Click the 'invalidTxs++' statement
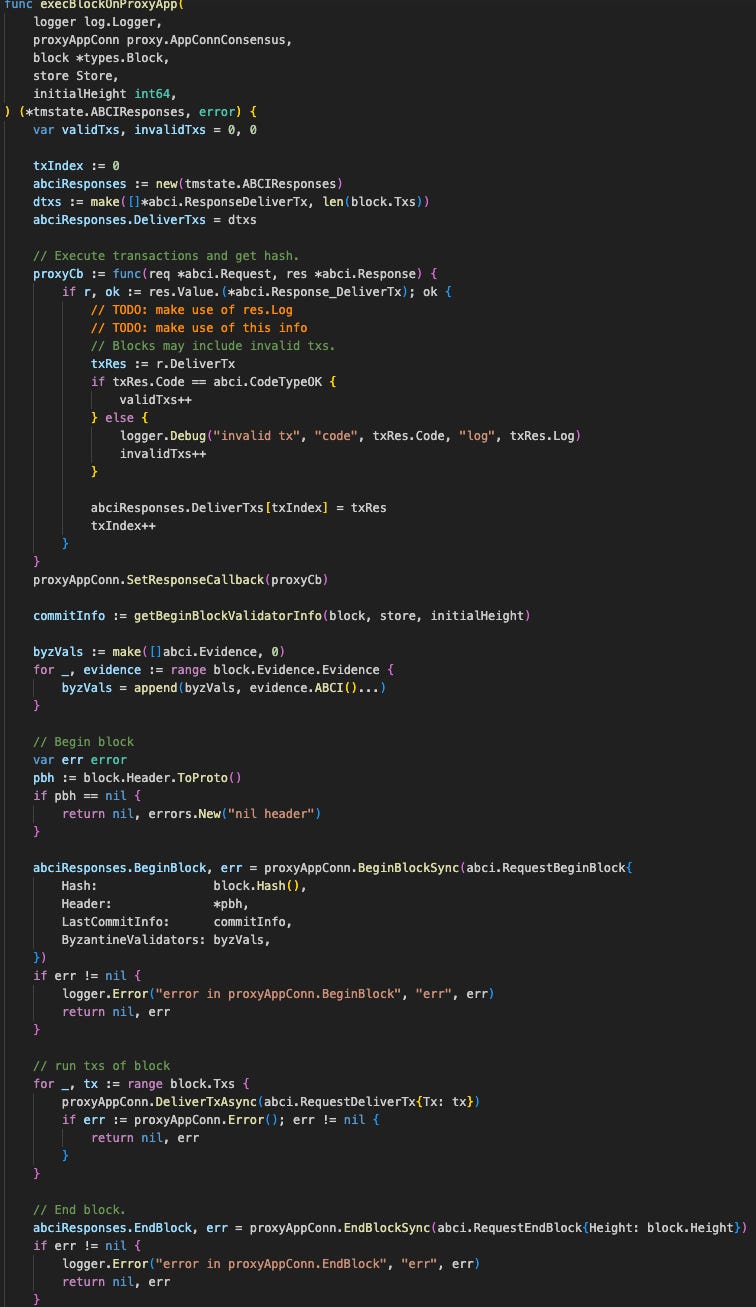The image size is (756, 1307). (x=162, y=453)
